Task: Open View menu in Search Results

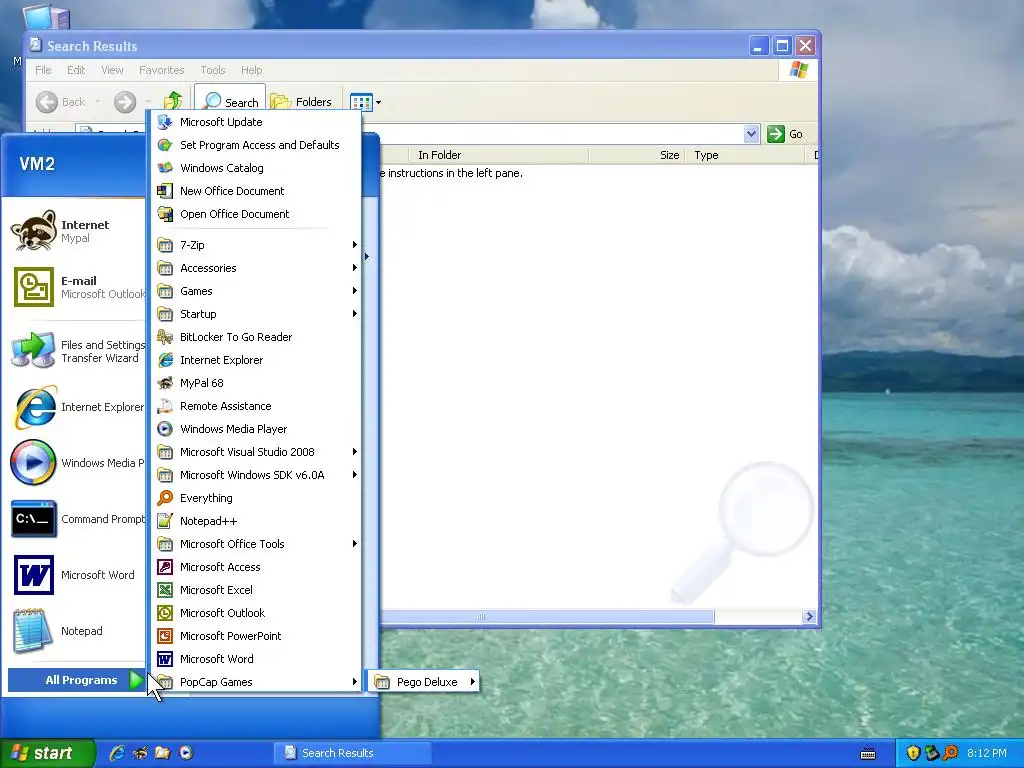Action: (112, 70)
